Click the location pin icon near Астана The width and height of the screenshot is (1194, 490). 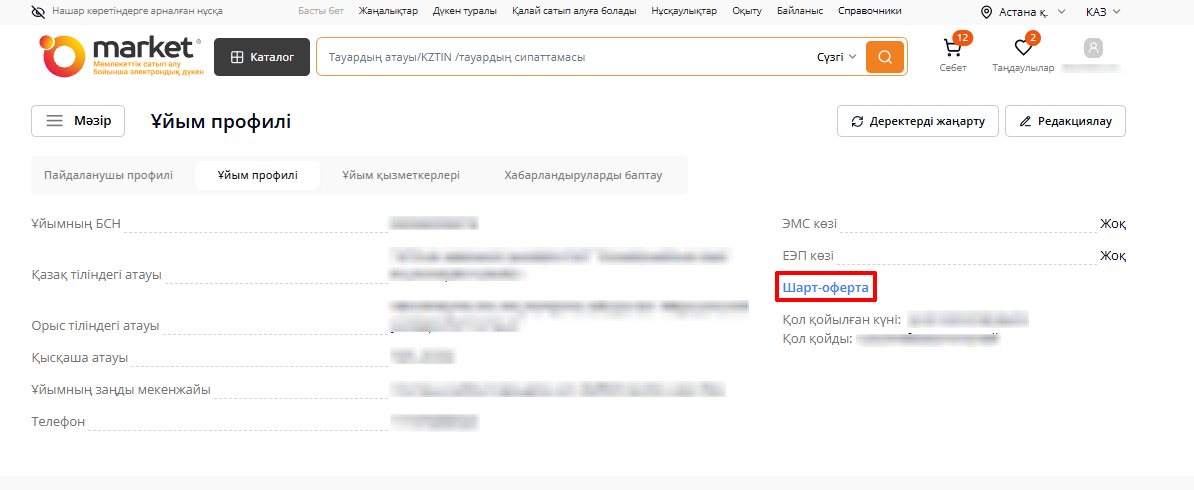pyautogui.click(x=987, y=12)
